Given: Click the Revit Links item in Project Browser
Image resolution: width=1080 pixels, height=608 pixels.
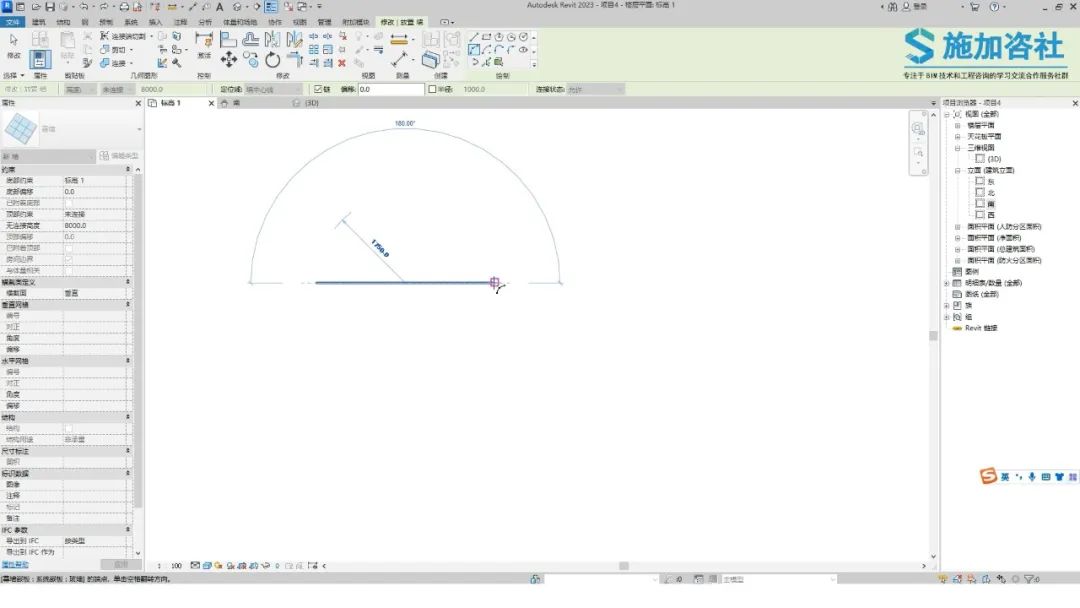Looking at the screenshot, I should (x=981, y=328).
